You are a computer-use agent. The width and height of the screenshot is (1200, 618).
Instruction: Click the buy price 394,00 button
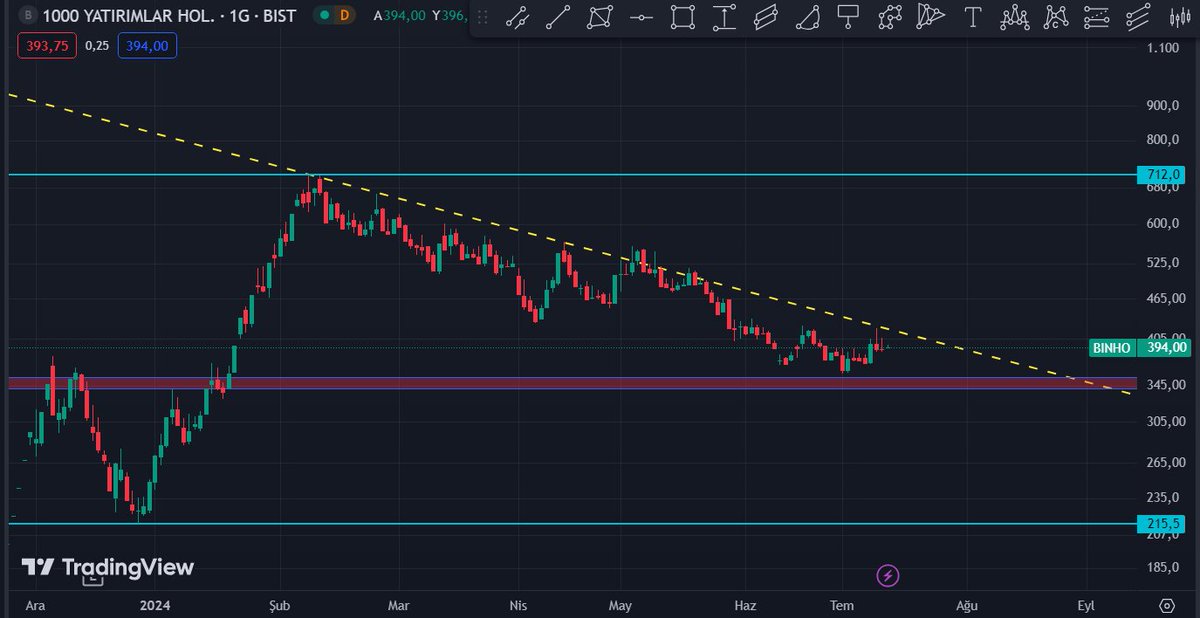[x=147, y=45]
